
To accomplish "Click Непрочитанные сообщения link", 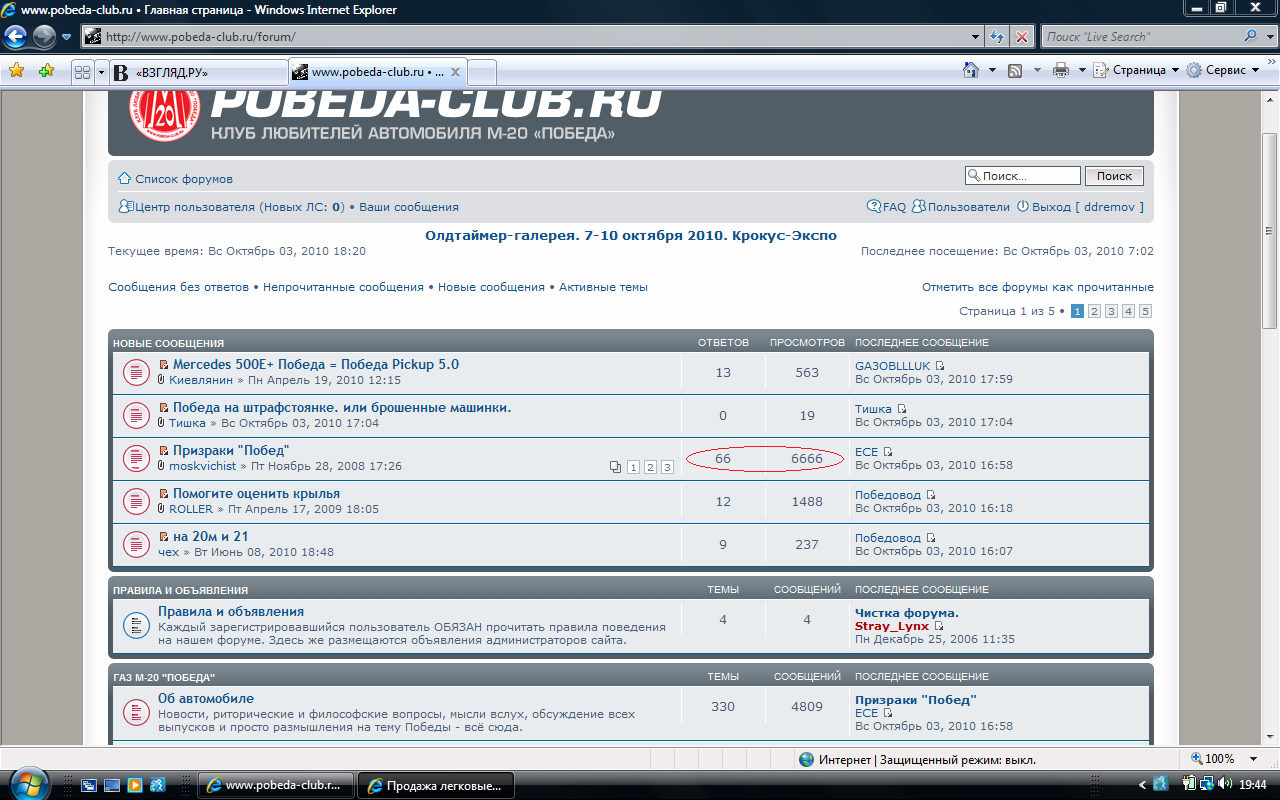I will point(343,287).
